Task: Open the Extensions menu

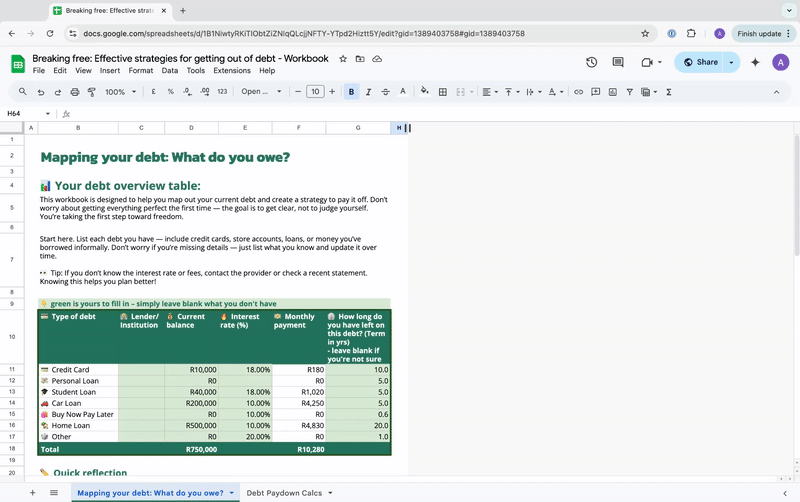Action: coord(231,71)
